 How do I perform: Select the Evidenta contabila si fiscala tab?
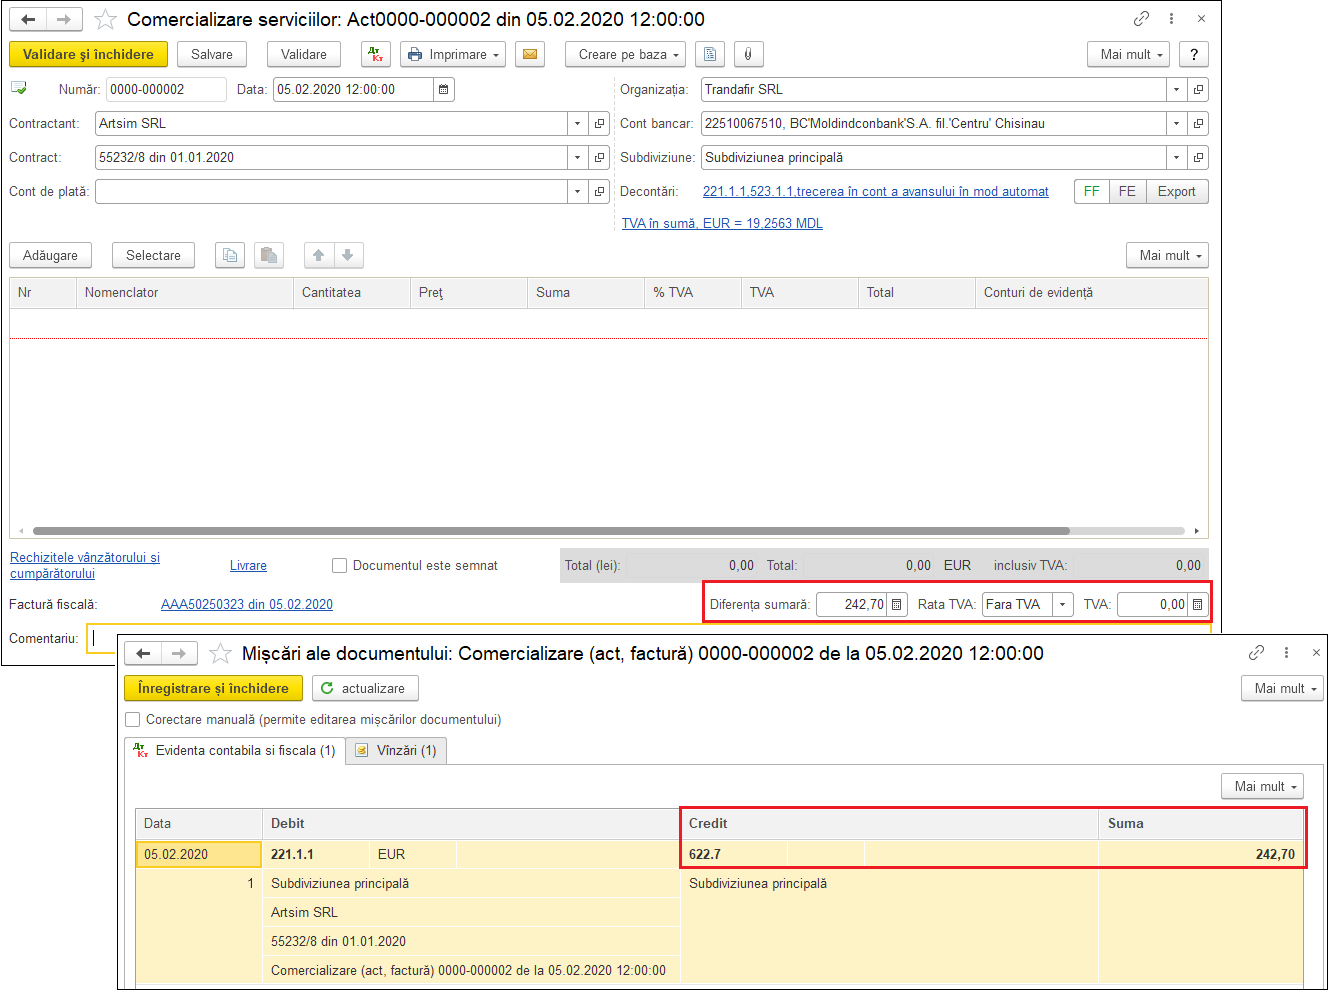click(x=236, y=751)
